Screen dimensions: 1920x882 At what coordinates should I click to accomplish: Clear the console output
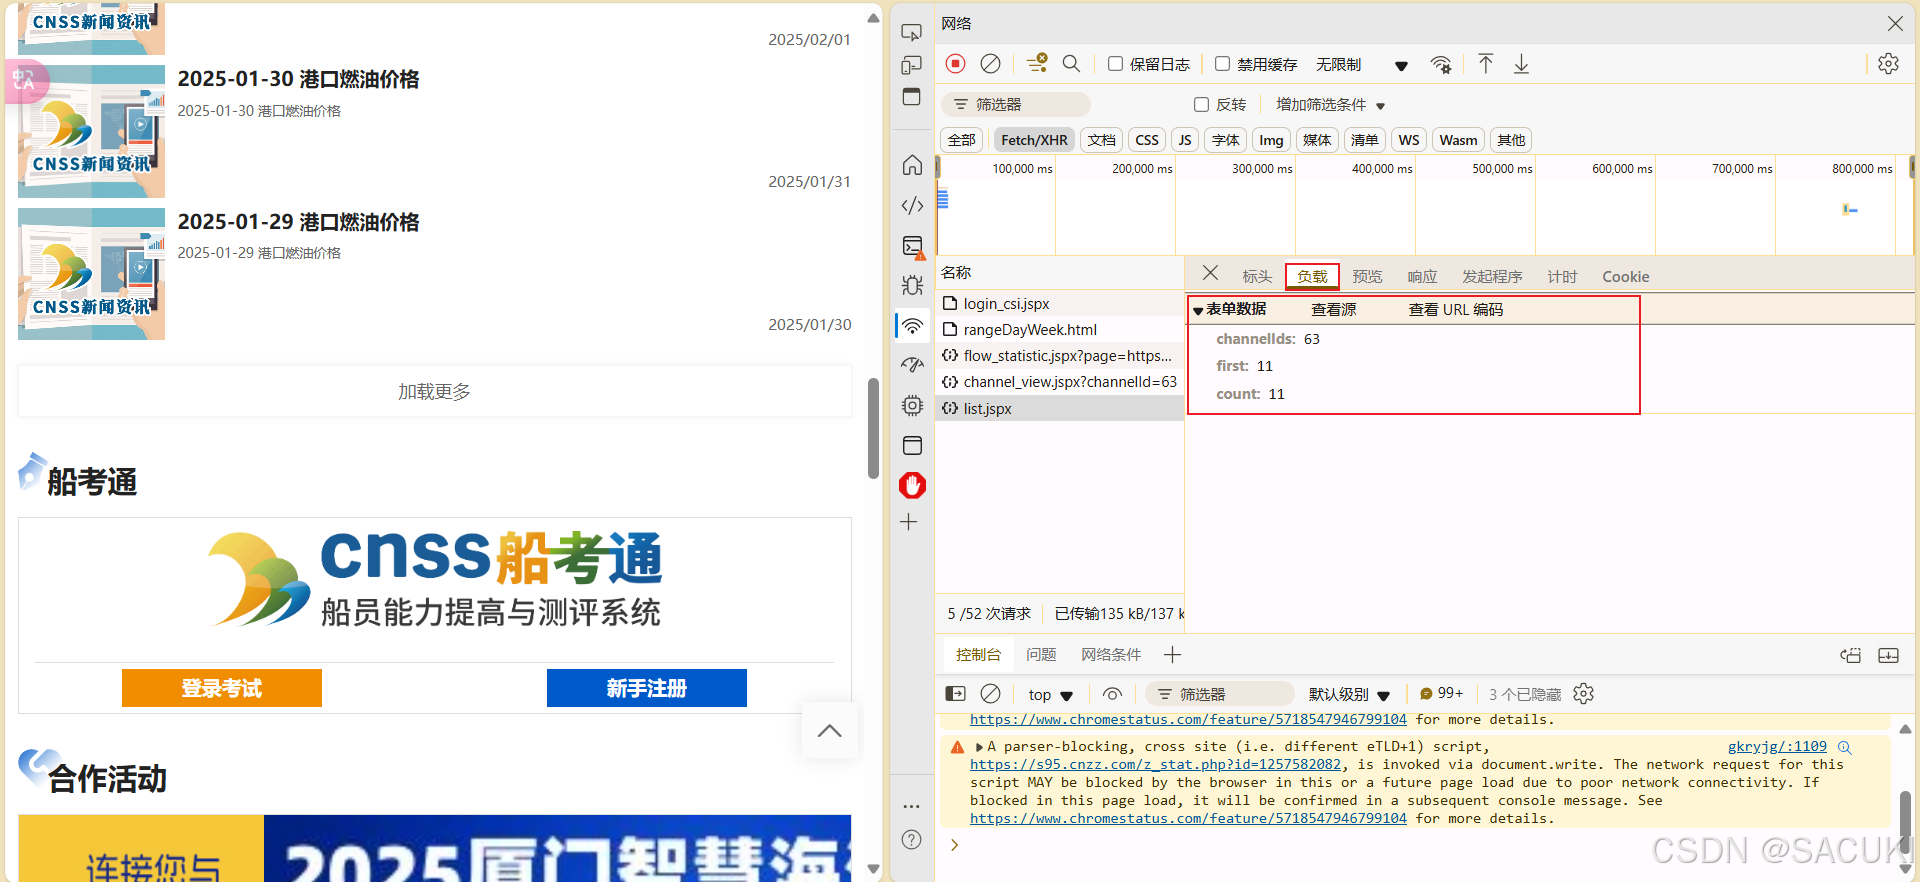[x=990, y=694]
